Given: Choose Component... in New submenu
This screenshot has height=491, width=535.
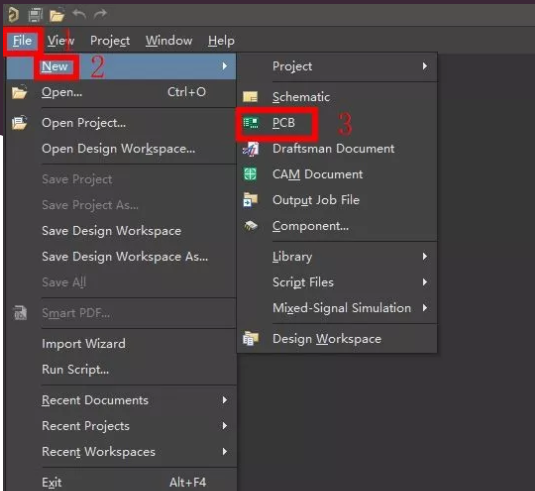Looking at the screenshot, I should pyautogui.click(x=337, y=226).
